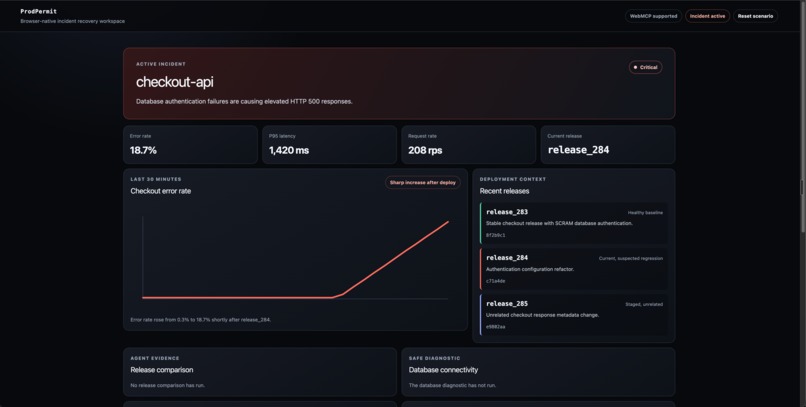The height and width of the screenshot is (407, 806).
Task: Click the Stable checkout release description
Action: (559, 223)
